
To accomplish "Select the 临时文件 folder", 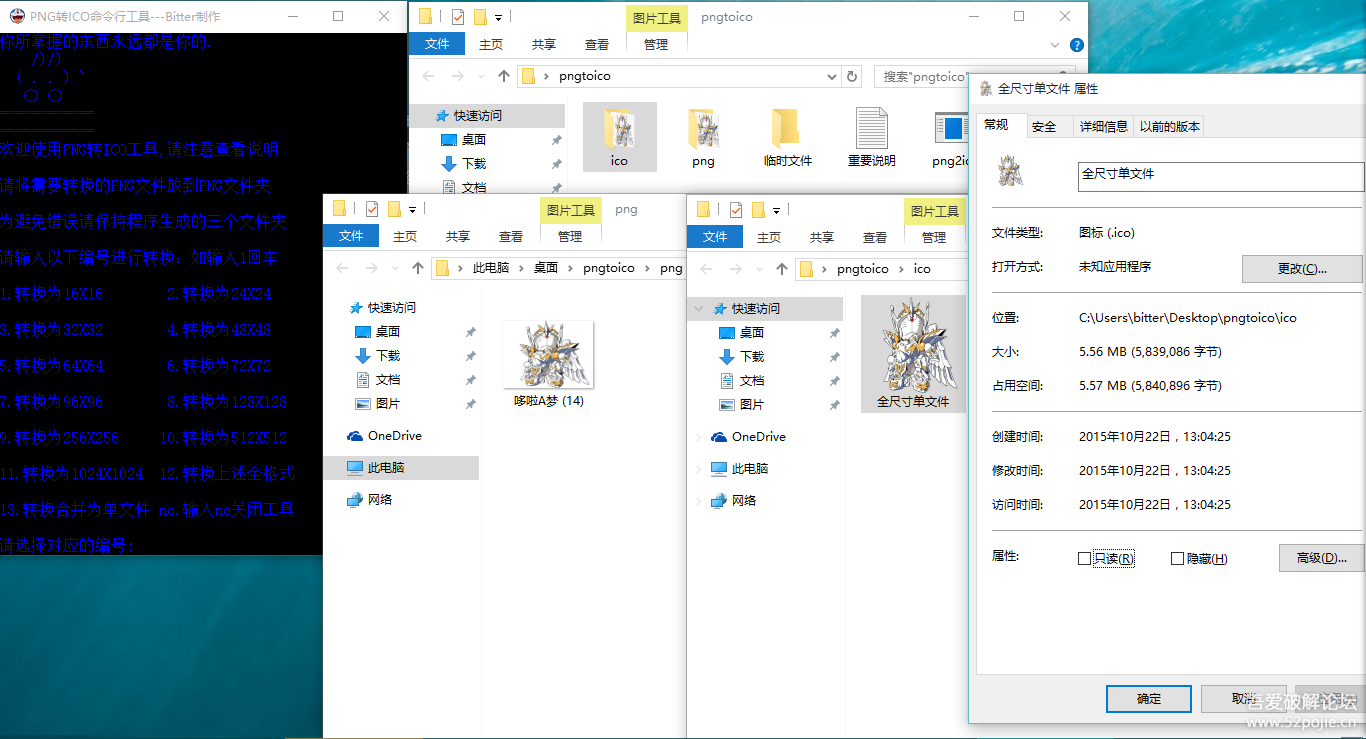I will [x=787, y=136].
